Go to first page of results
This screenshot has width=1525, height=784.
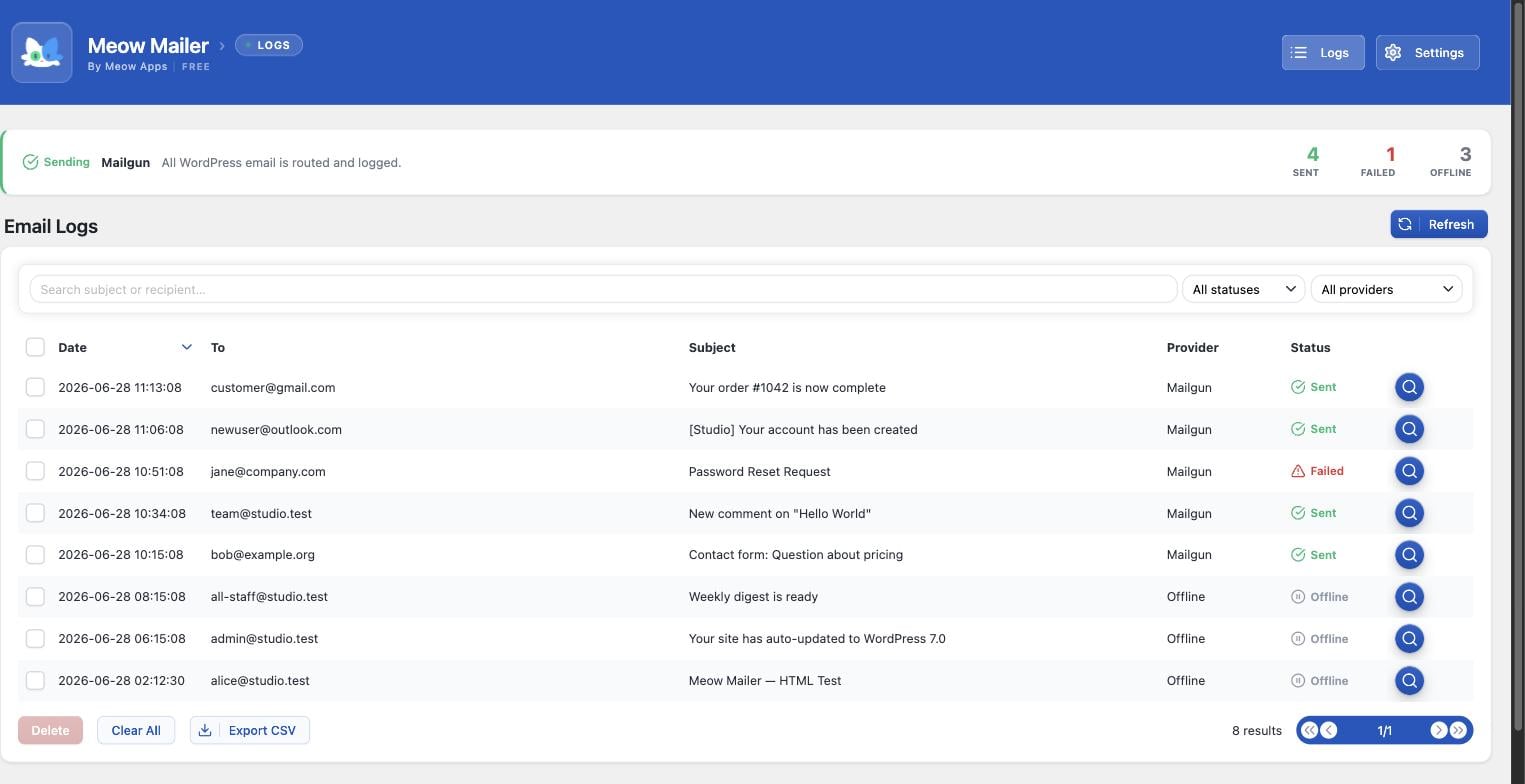(x=1309, y=730)
